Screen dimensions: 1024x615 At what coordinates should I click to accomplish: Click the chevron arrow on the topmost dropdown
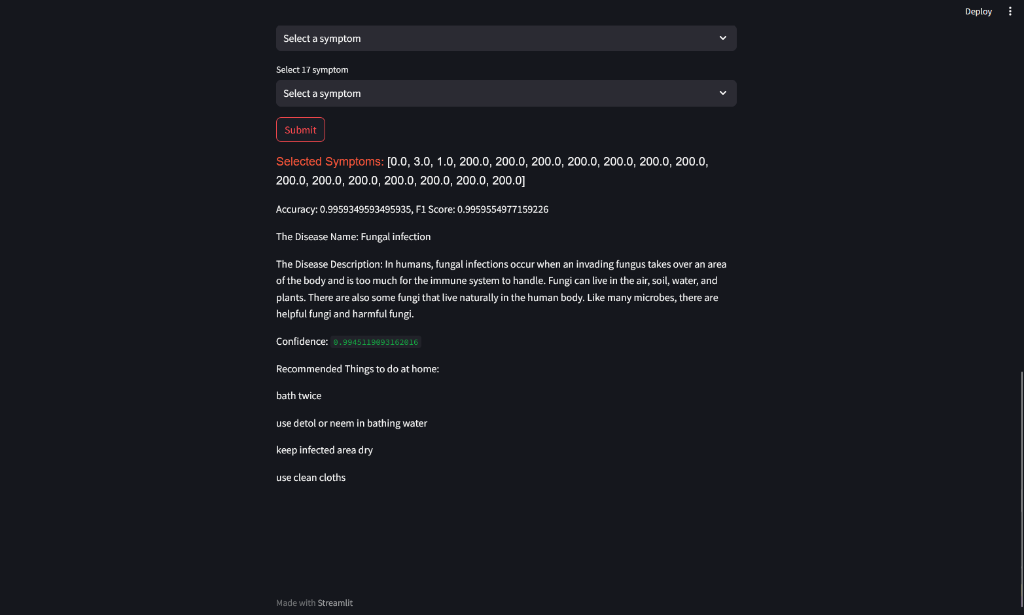point(722,38)
